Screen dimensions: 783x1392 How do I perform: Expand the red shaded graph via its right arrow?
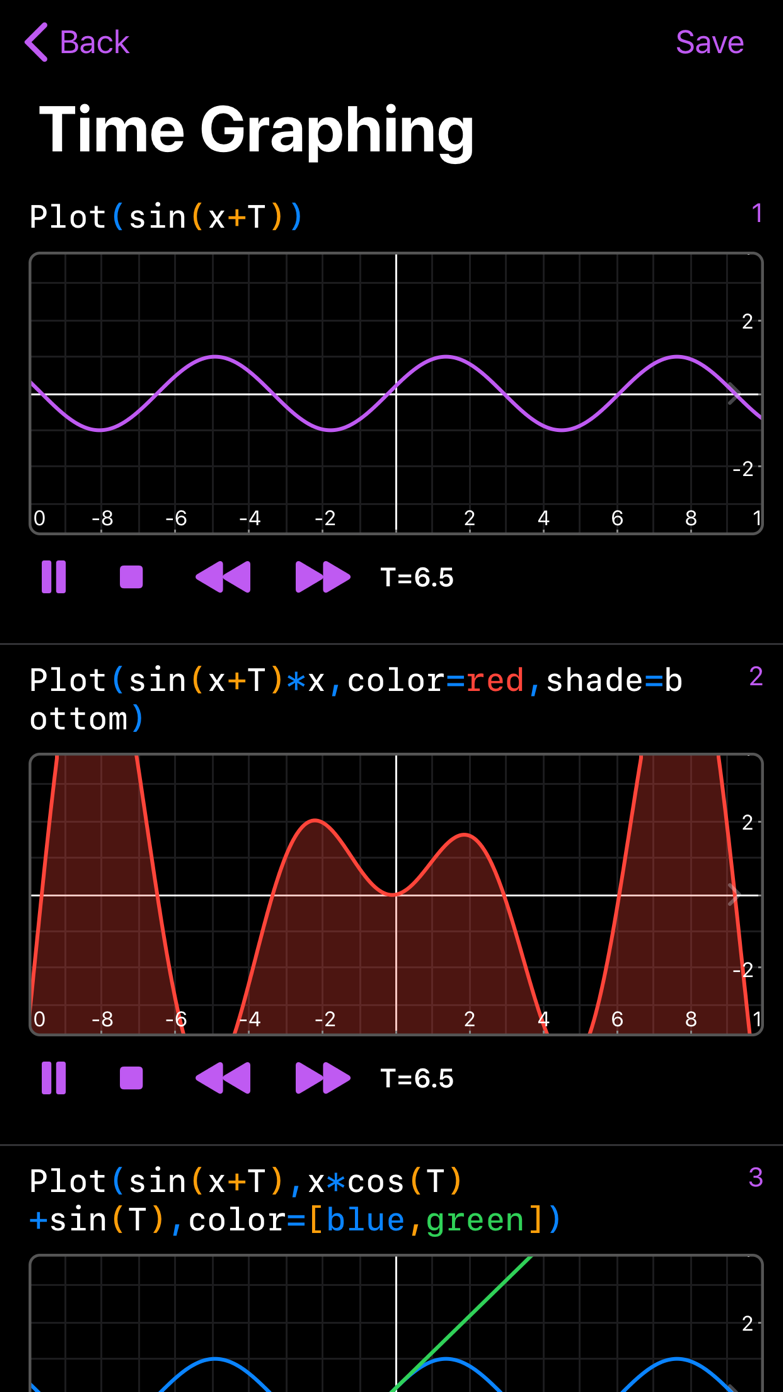tap(734, 895)
